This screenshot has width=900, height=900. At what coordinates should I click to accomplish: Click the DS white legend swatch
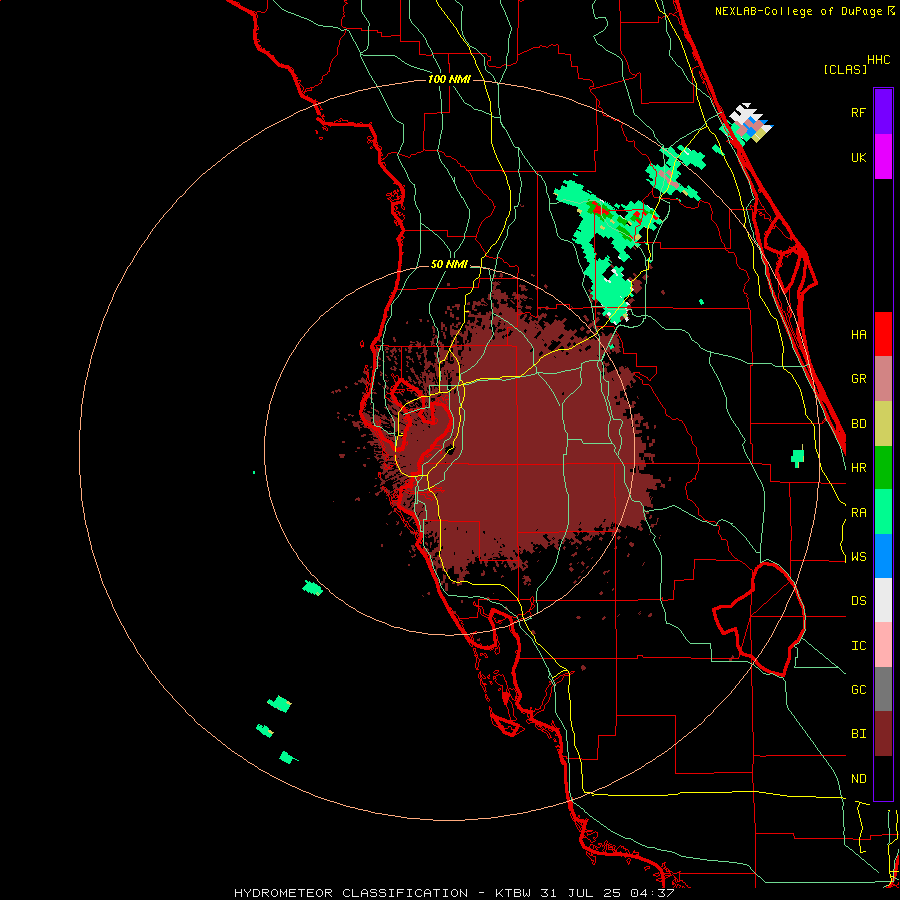point(883,600)
